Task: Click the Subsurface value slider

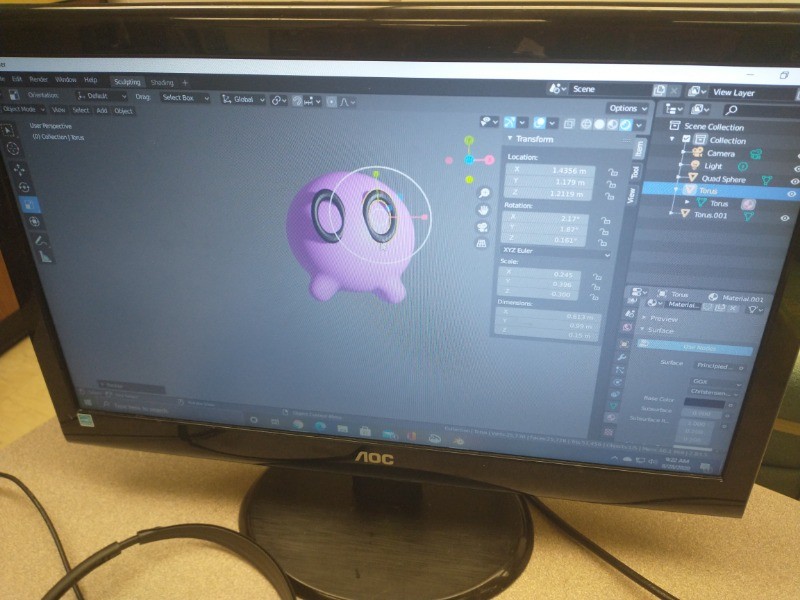Action: point(702,413)
